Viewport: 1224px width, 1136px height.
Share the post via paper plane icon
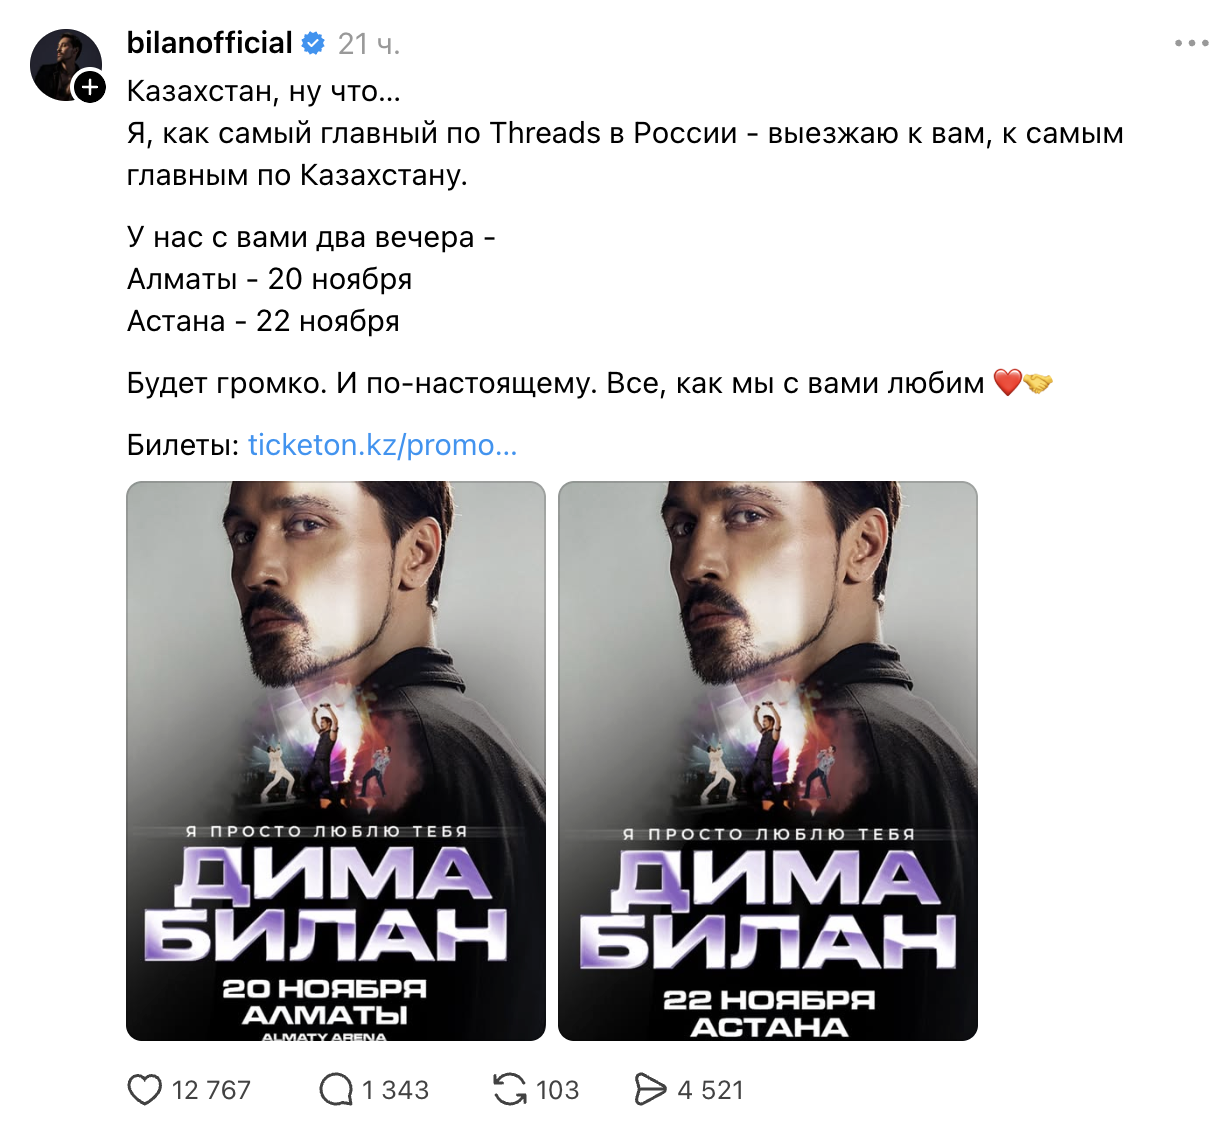(650, 1090)
